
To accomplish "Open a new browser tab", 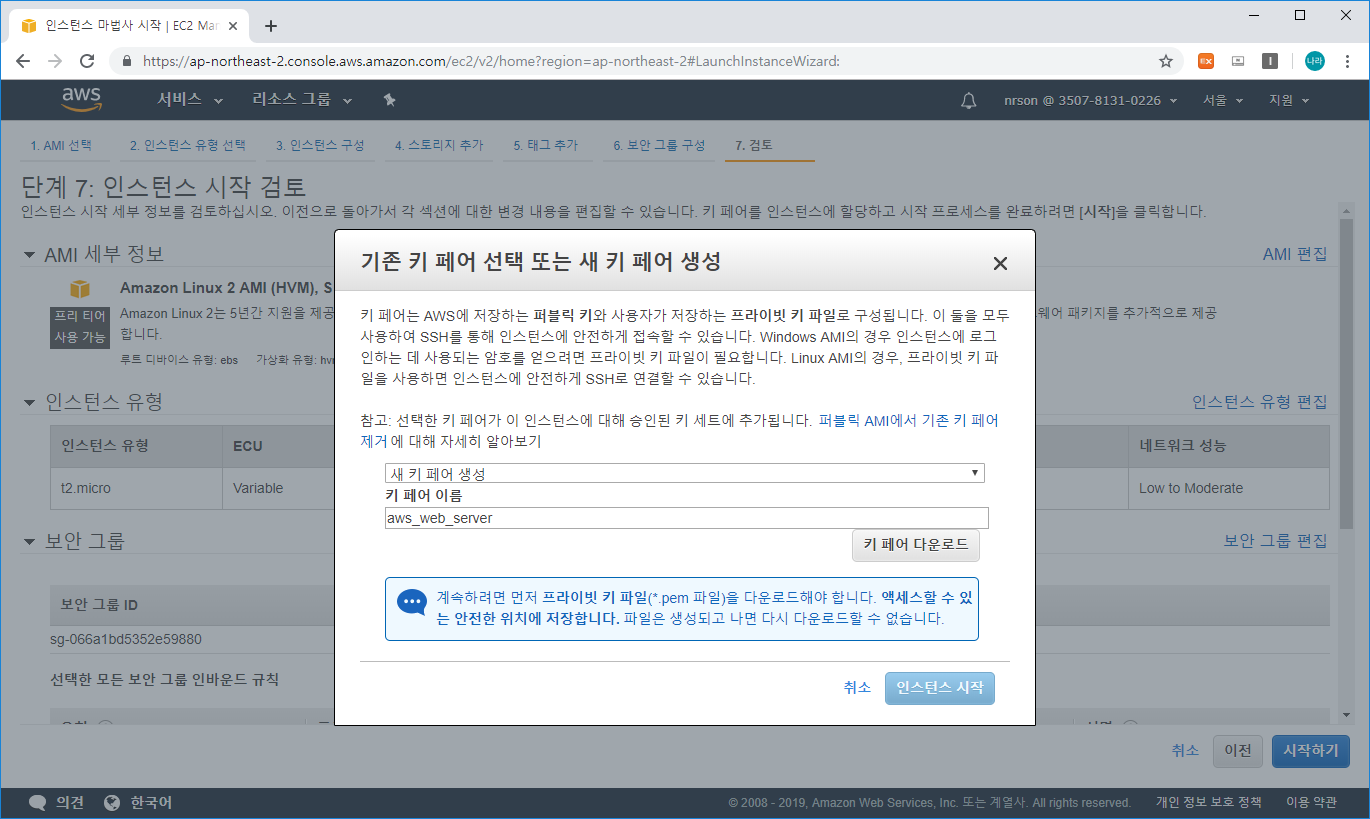I will 270,26.
